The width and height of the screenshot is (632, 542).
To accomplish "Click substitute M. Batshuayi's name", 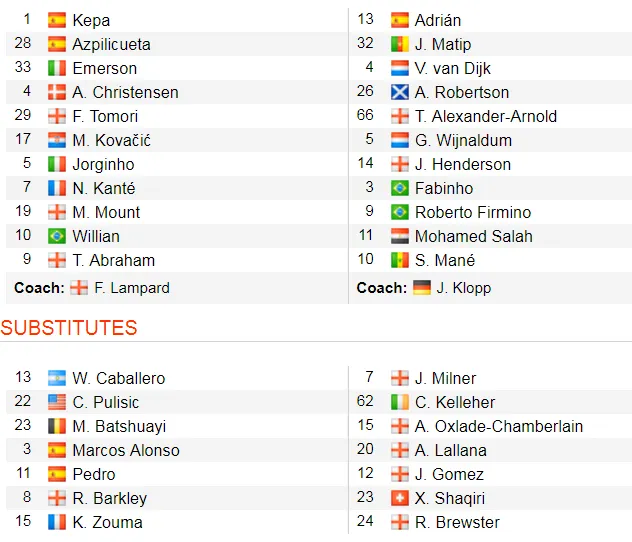I will pos(119,426).
